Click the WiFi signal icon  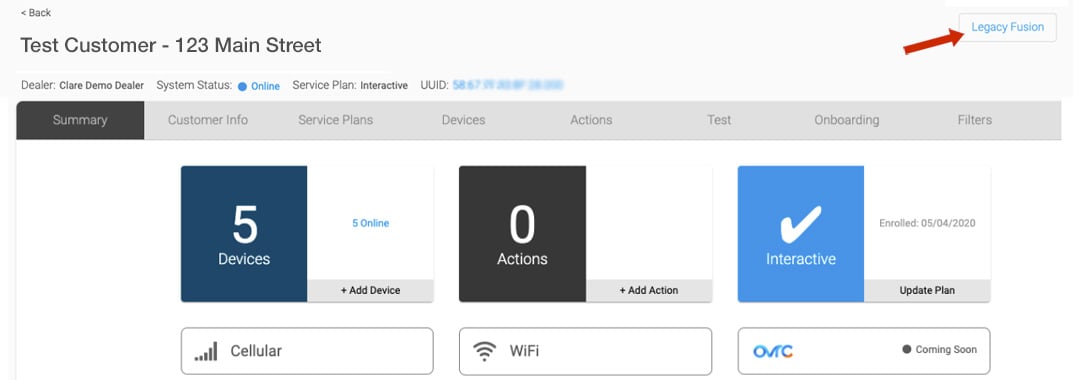point(484,351)
